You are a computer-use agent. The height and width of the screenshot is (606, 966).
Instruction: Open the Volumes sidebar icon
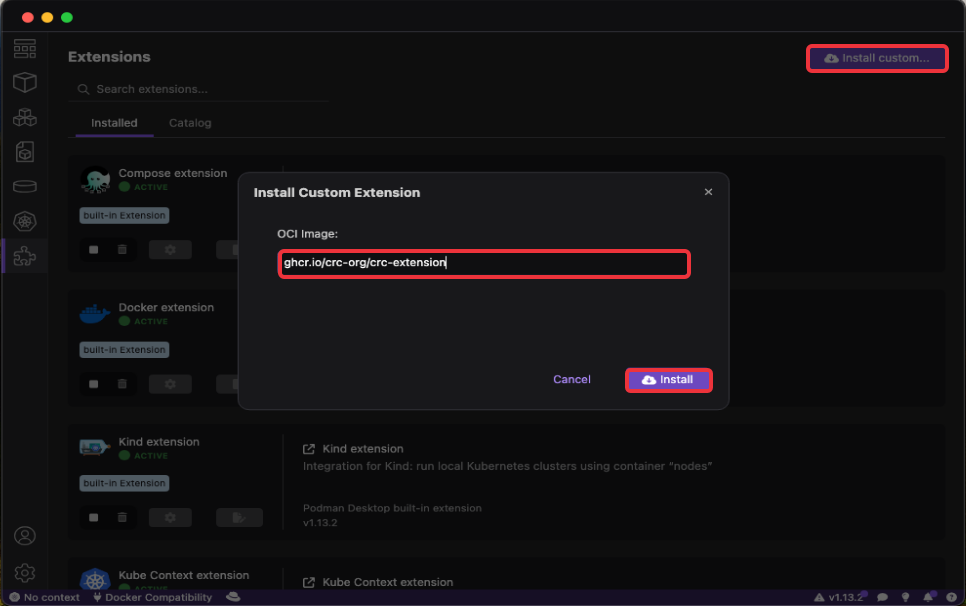click(x=25, y=186)
